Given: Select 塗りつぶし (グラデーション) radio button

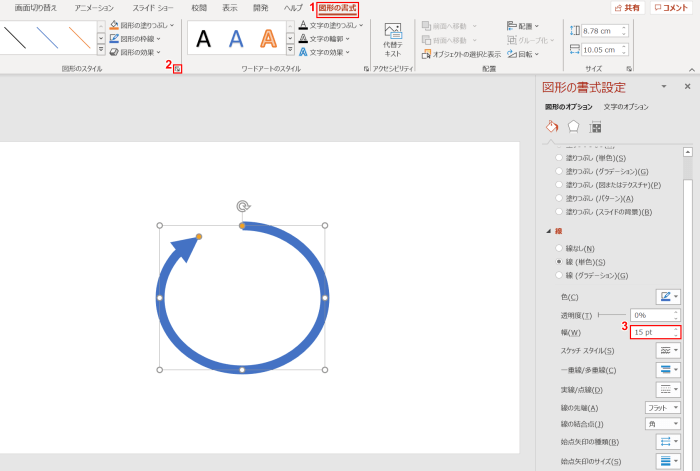Looking at the screenshot, I should [x=559, y=171].
